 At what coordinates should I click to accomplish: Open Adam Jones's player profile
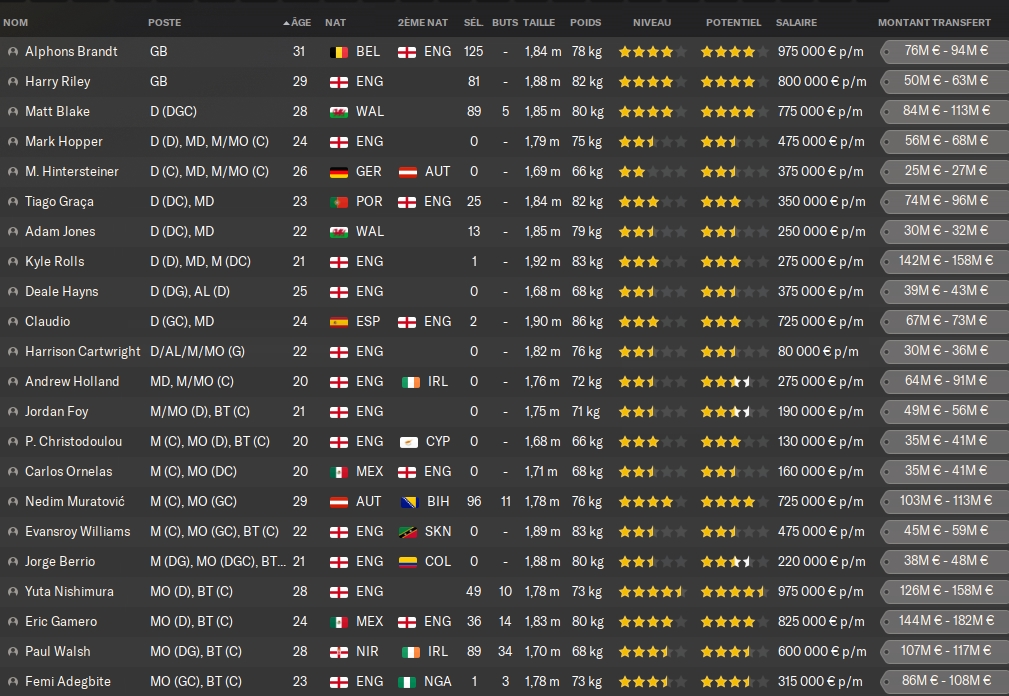coord(60,232)
